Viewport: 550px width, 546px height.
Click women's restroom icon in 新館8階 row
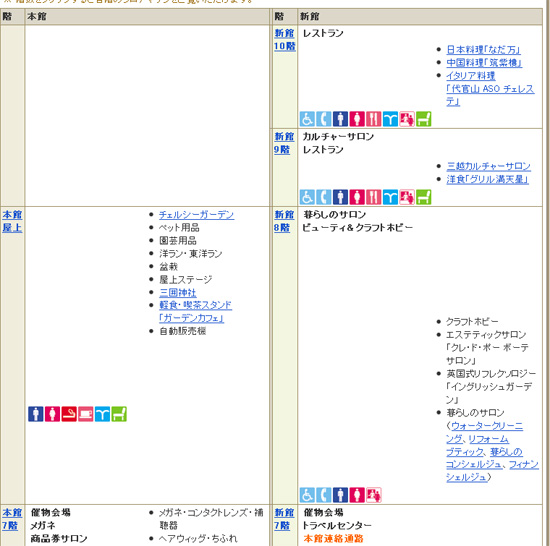coord(357,495)
